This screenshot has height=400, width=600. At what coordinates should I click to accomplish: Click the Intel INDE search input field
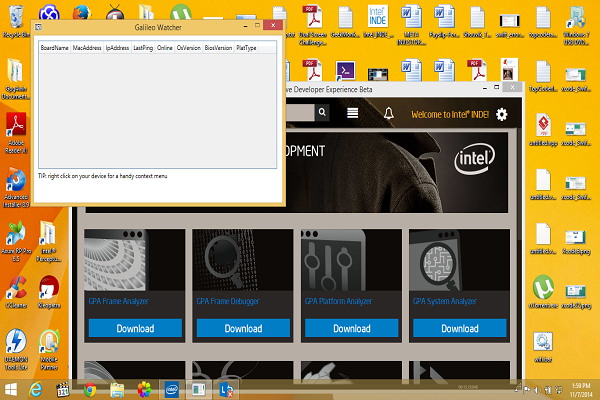(300, 112)
